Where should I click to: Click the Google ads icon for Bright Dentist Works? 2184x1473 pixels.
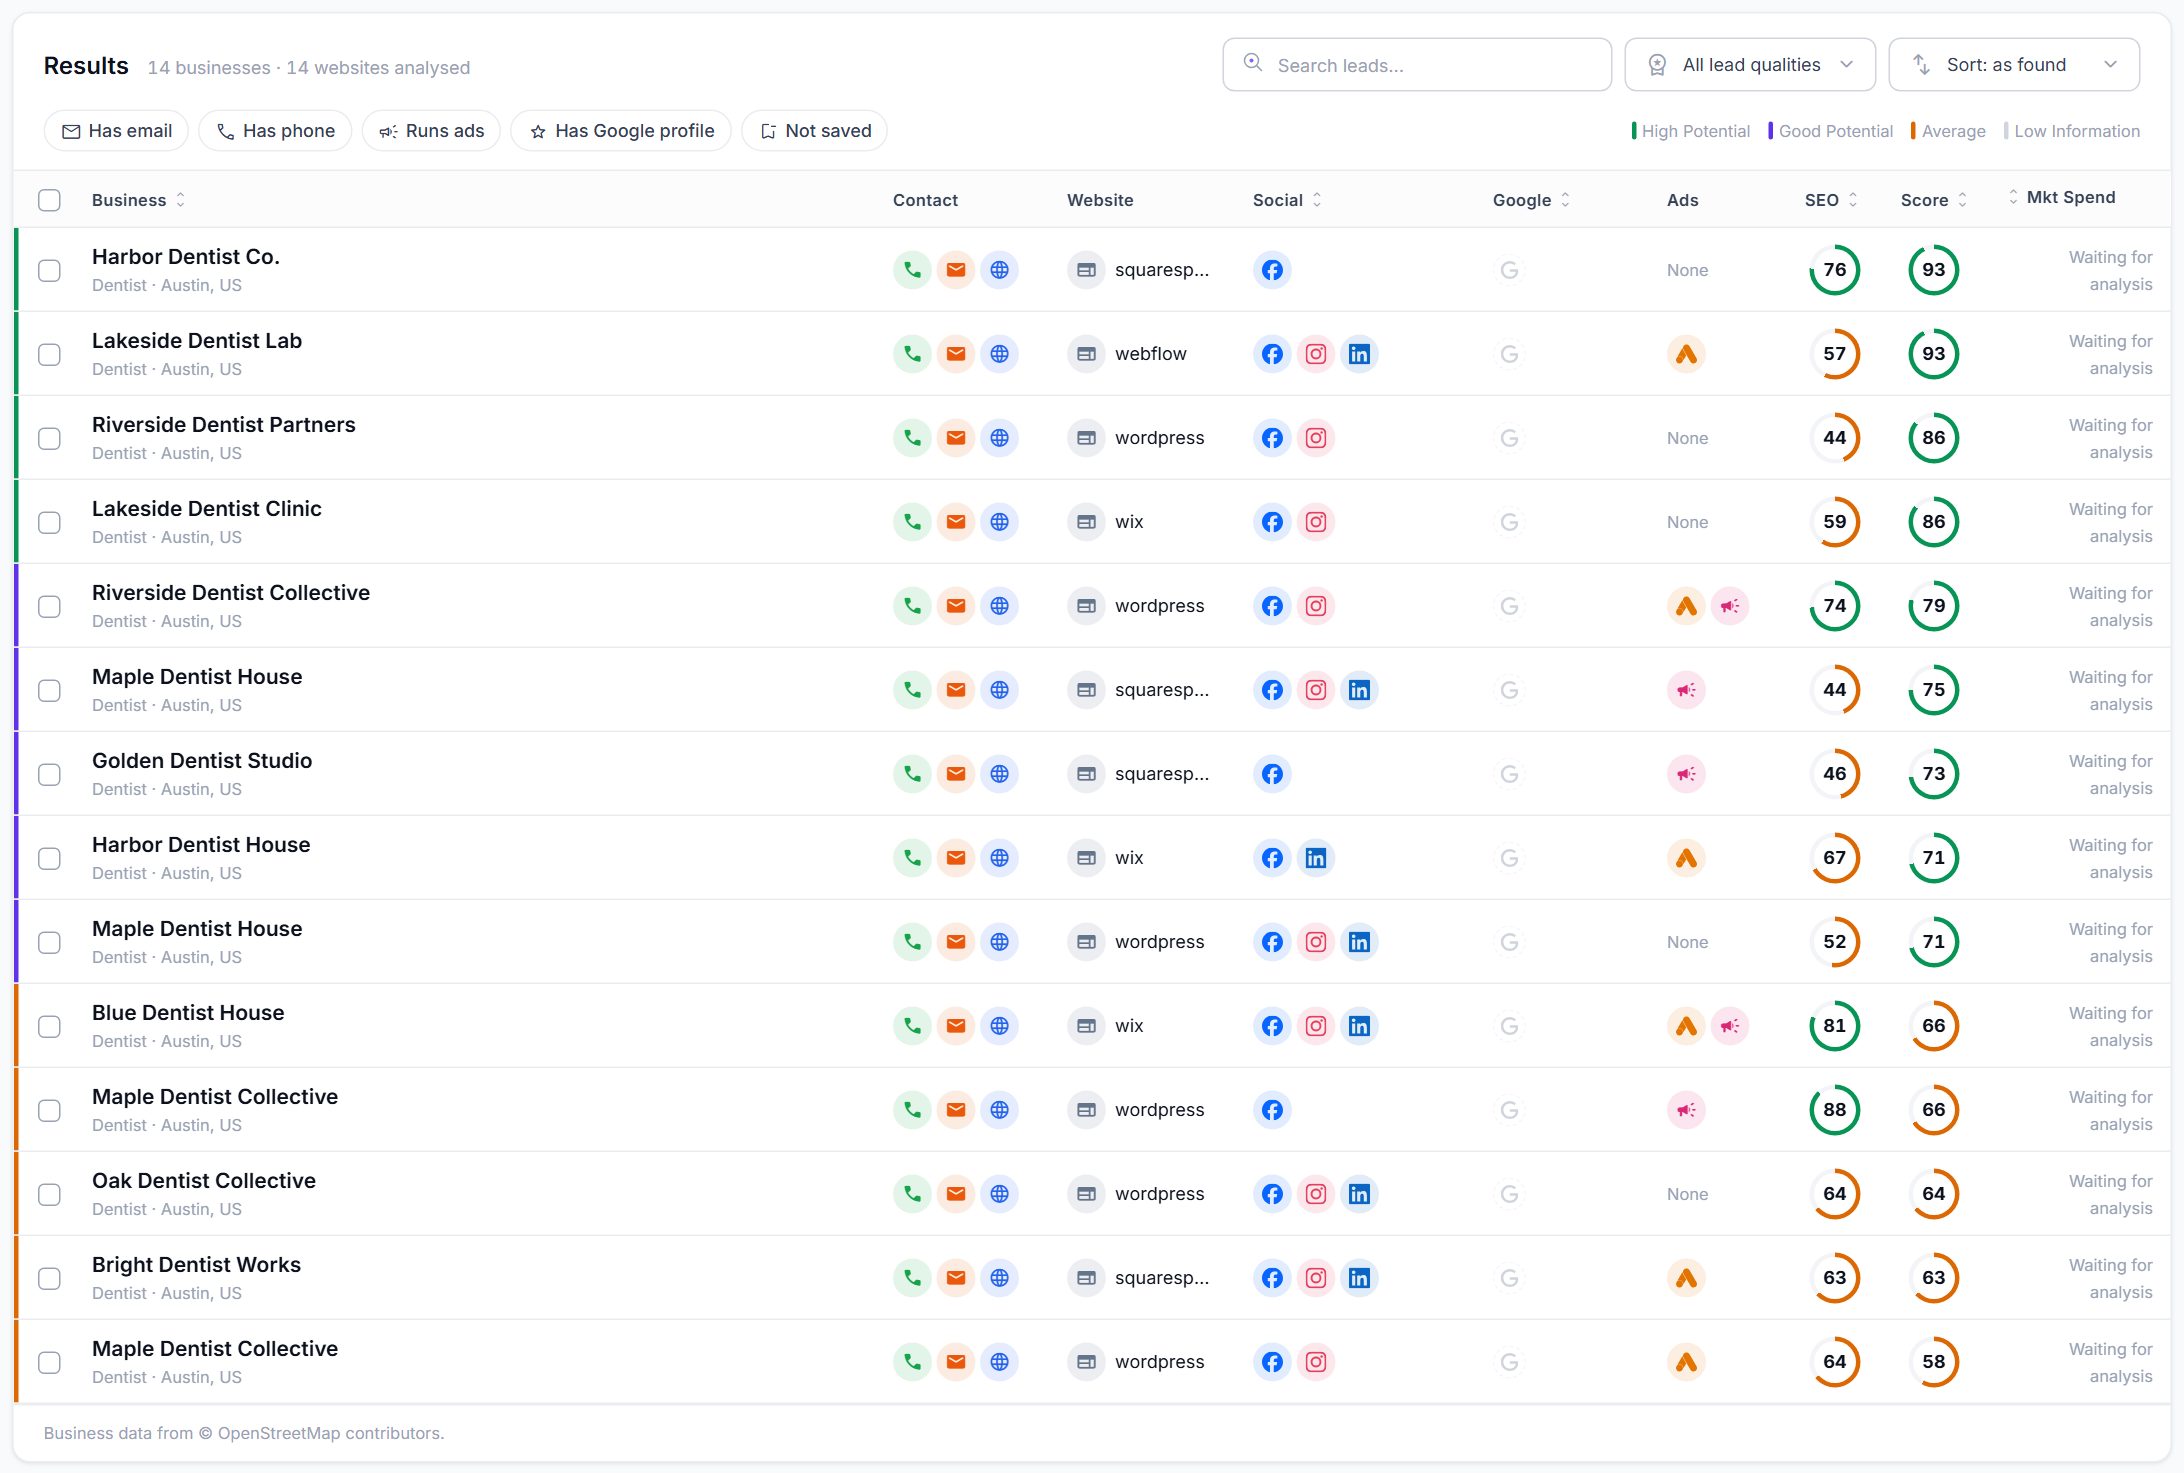coord(1686,1278)
